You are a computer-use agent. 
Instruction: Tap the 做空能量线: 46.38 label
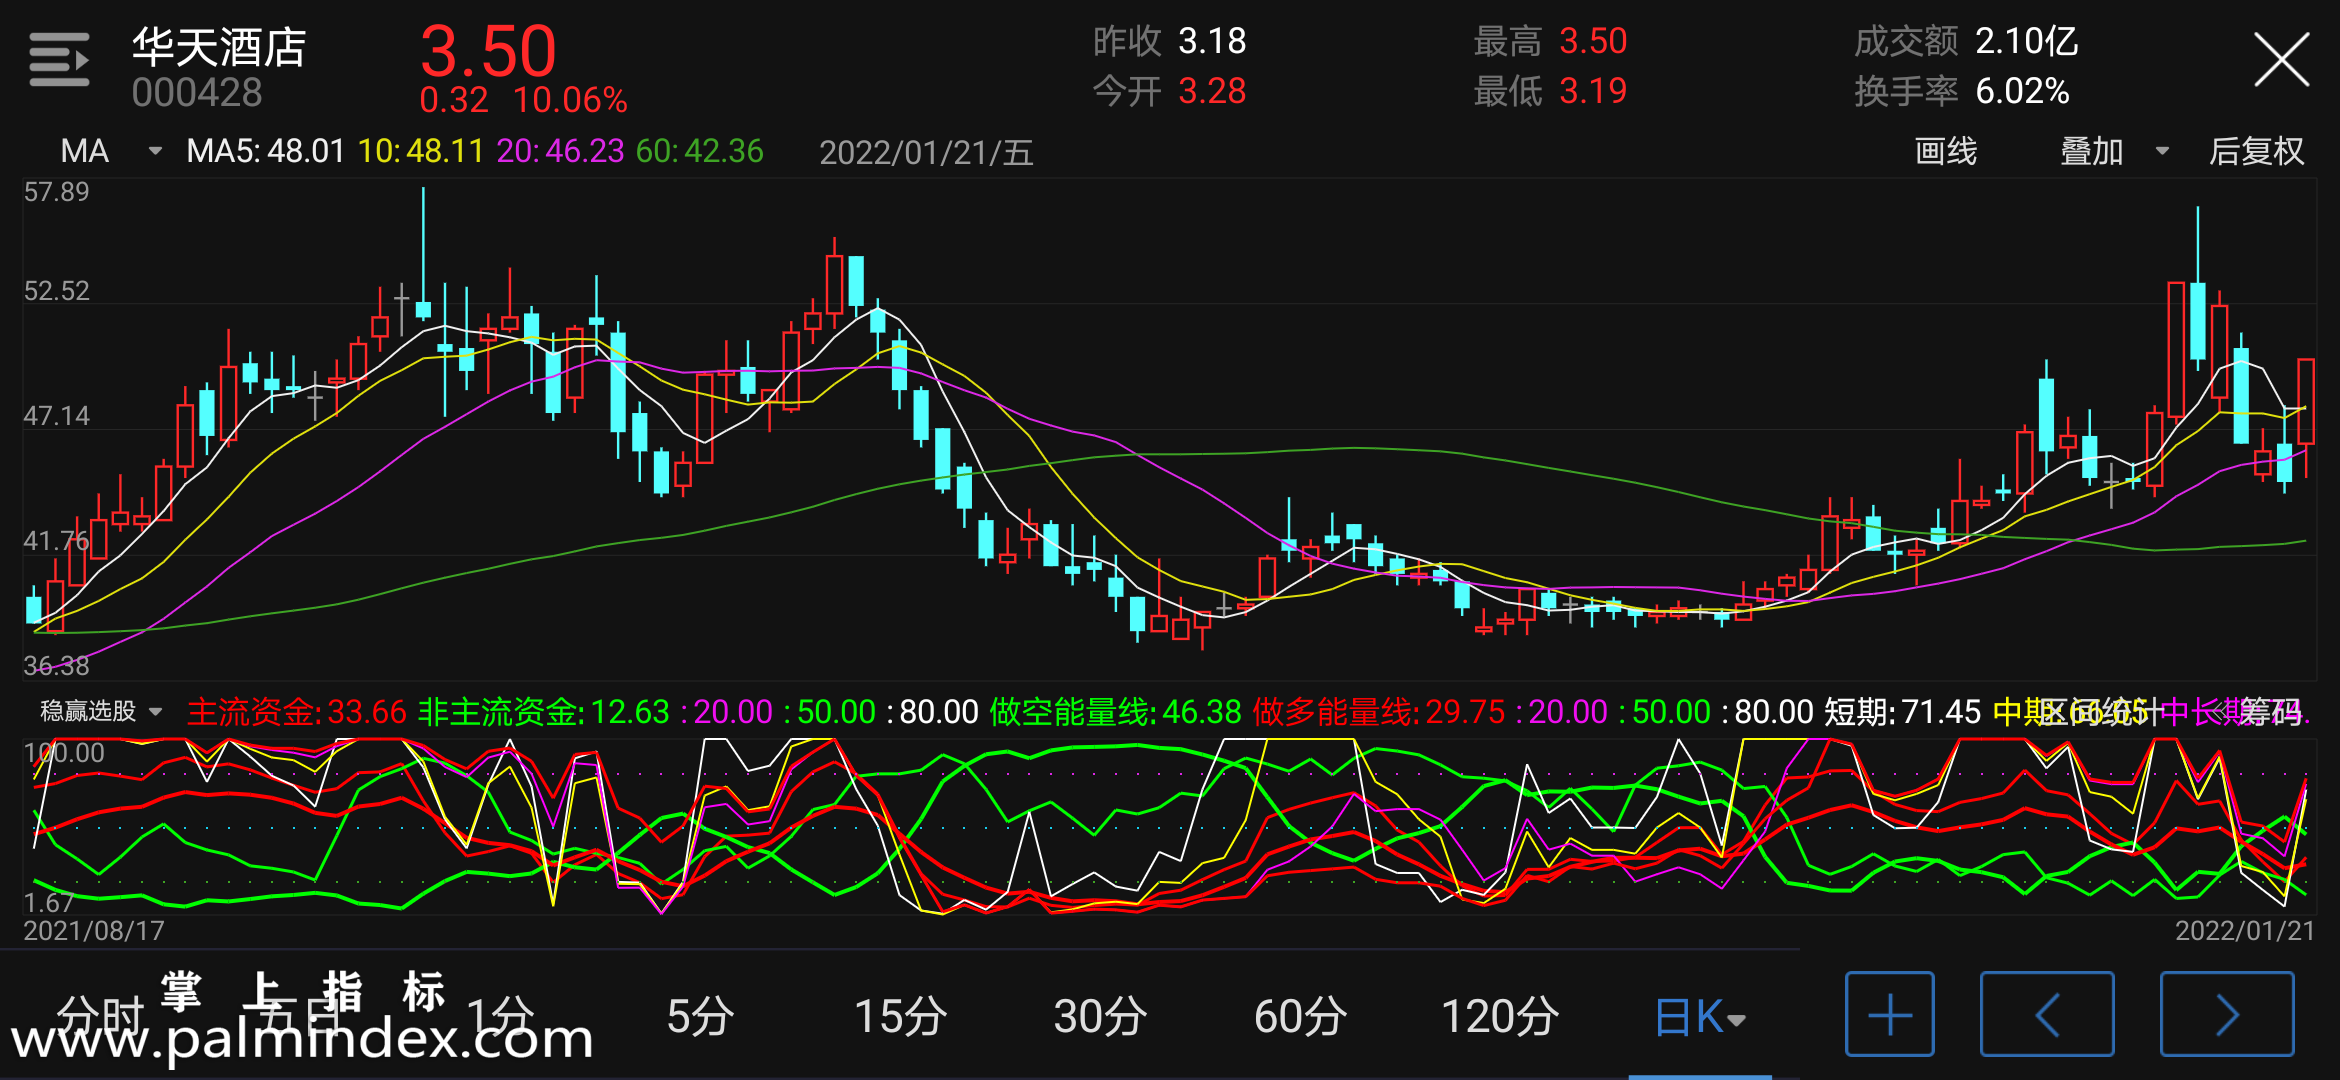click(x=1115, y=712)
